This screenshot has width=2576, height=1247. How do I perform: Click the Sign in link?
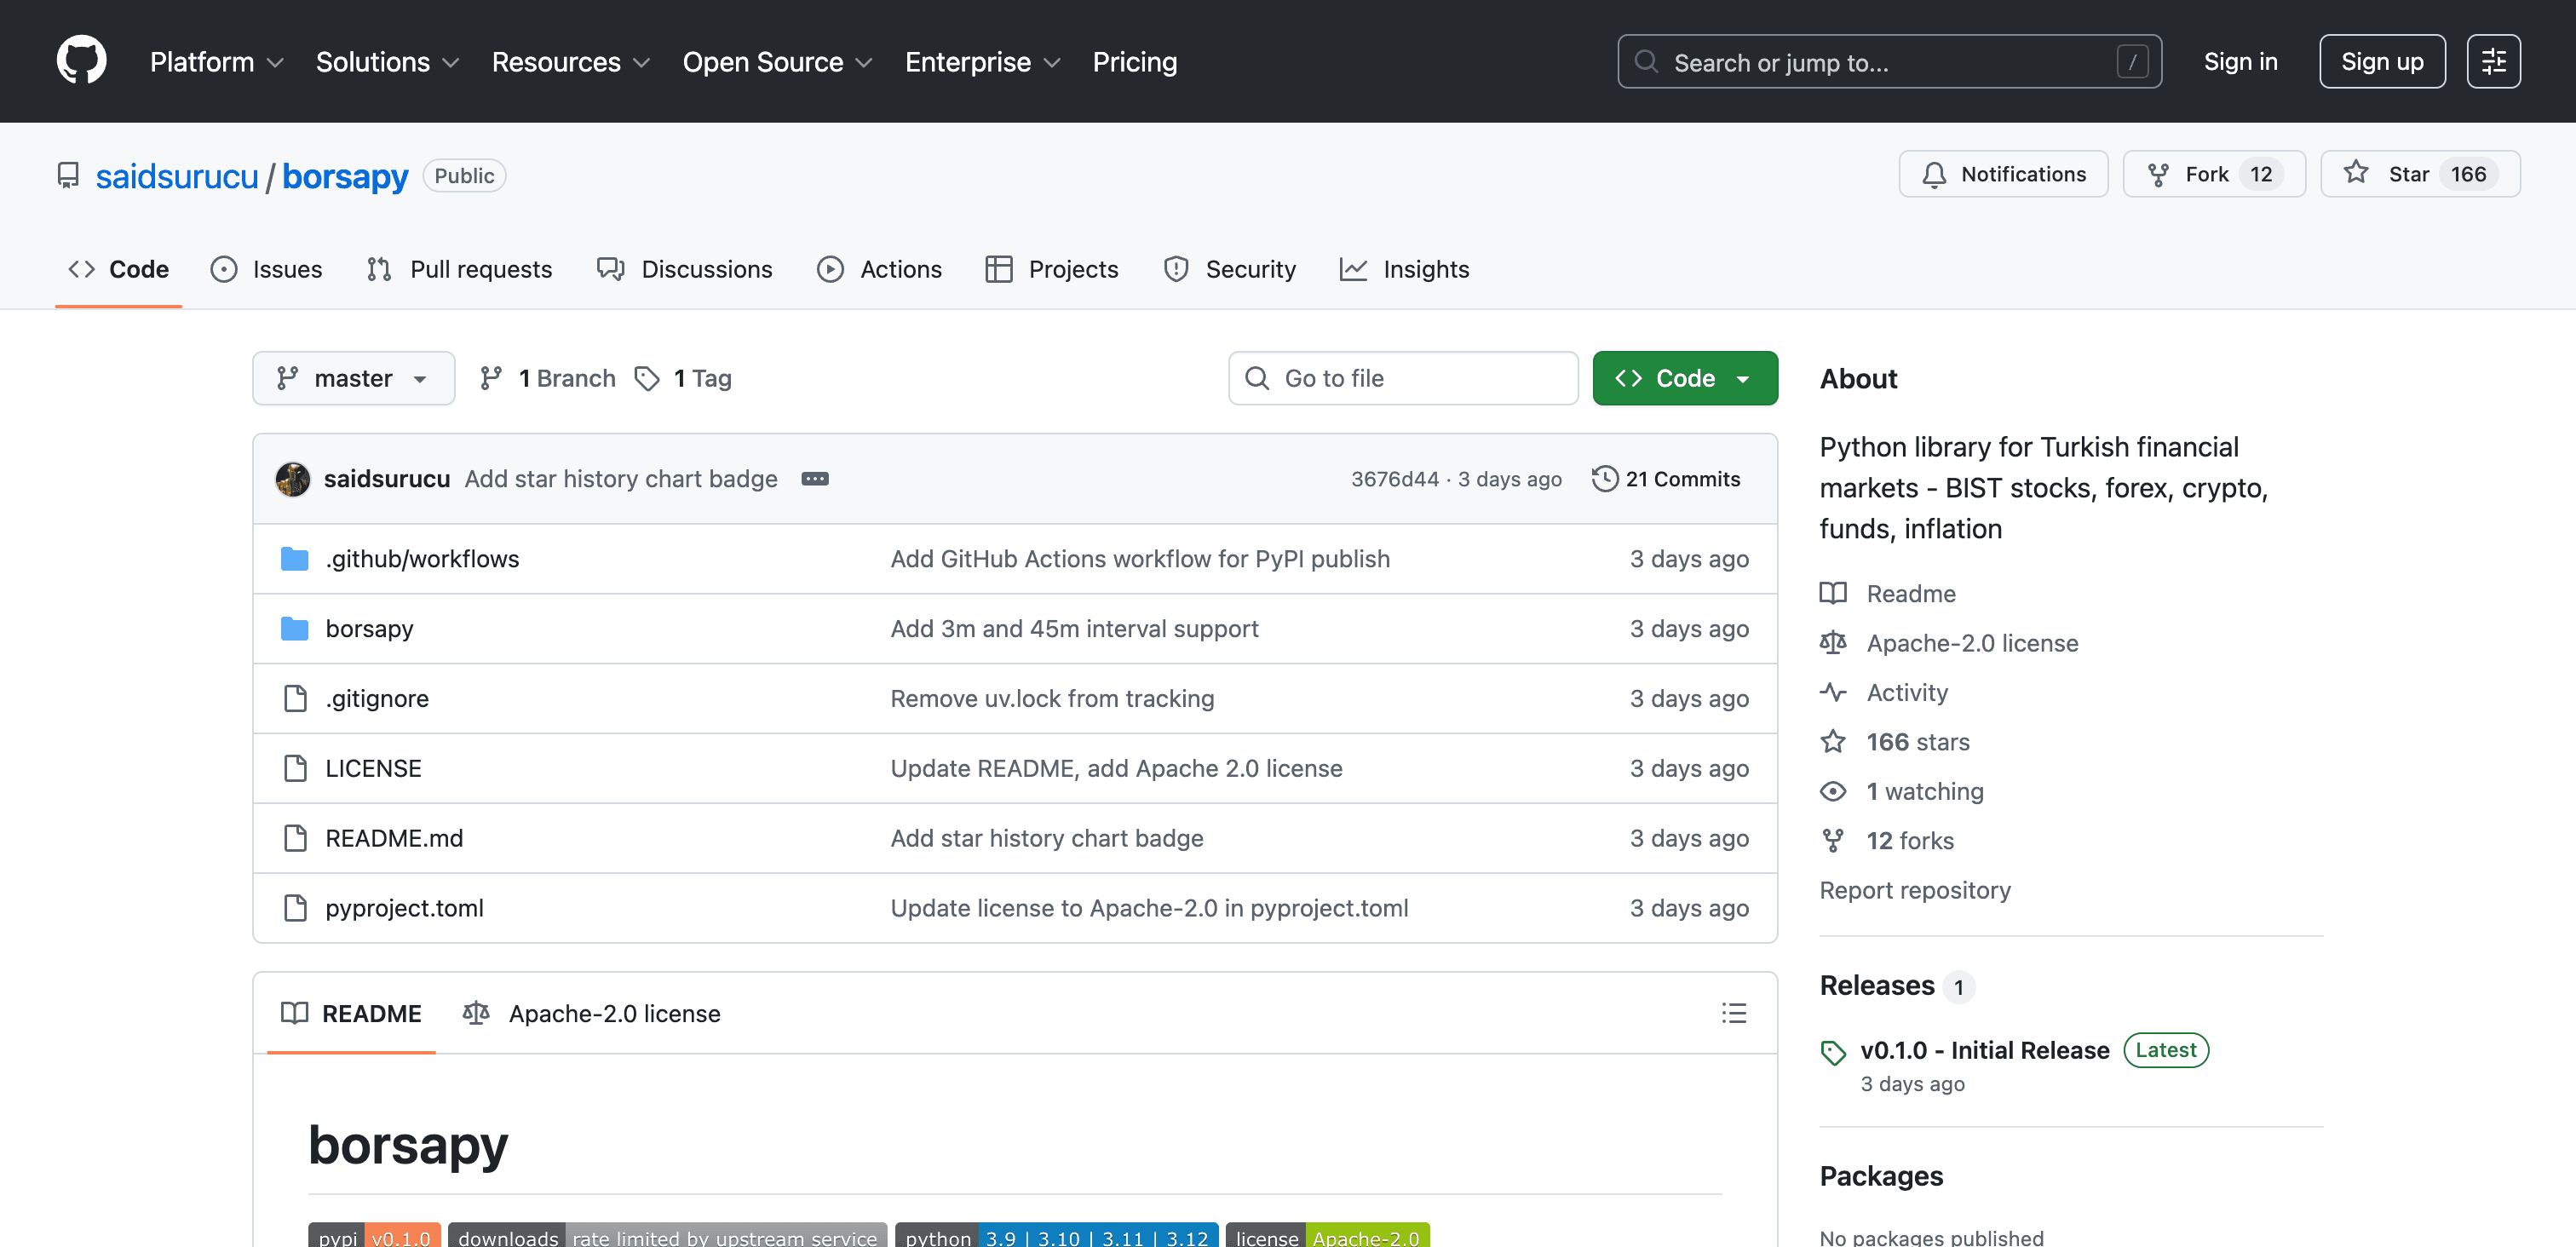2240,62
